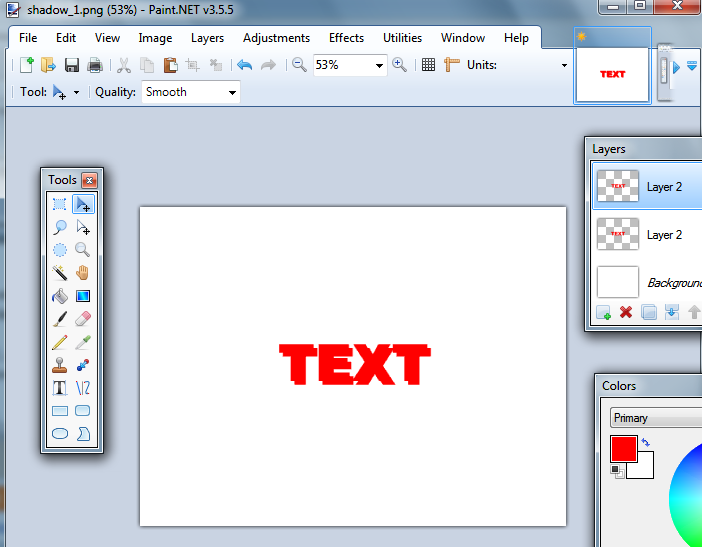Select the Rectangle Select tool

tap(60, 204)
